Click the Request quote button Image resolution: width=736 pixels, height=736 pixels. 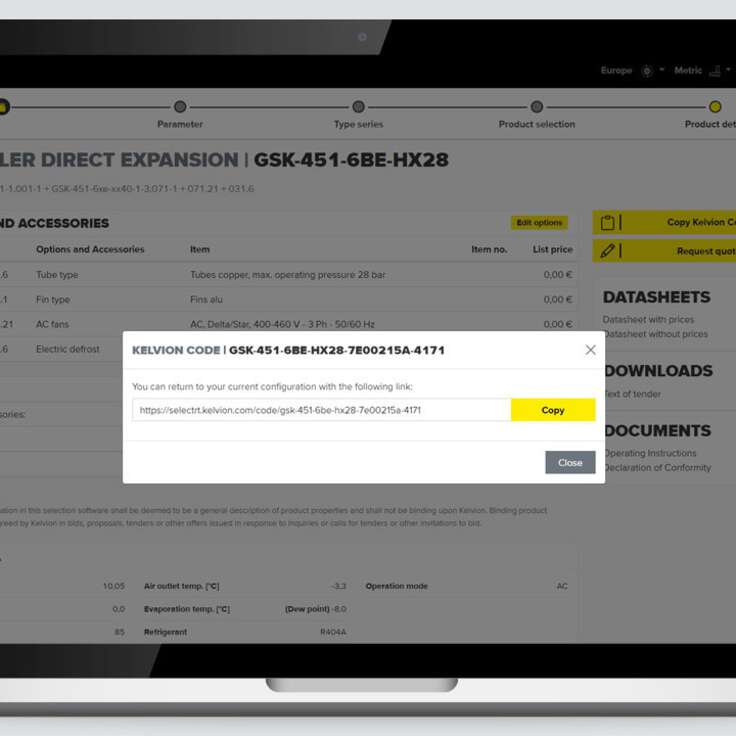coord(664,251)
